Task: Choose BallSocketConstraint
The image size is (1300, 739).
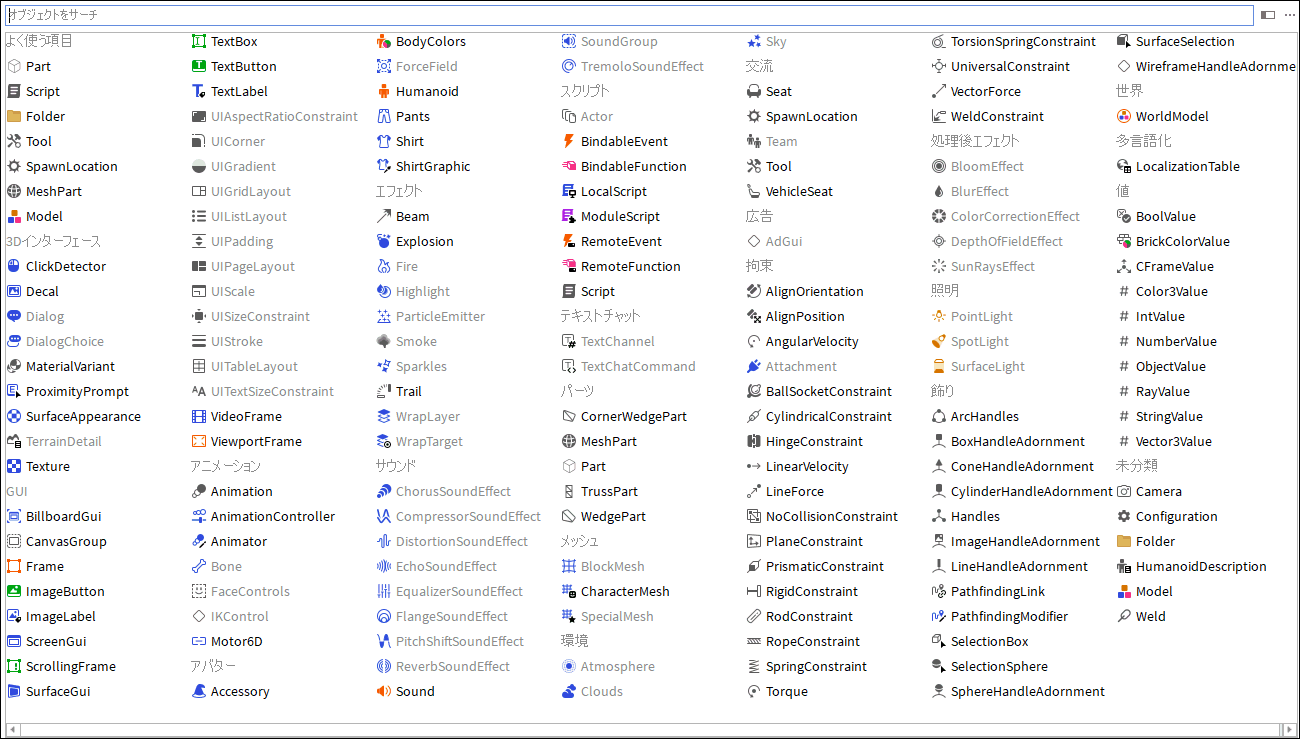Action: [829, 391]
